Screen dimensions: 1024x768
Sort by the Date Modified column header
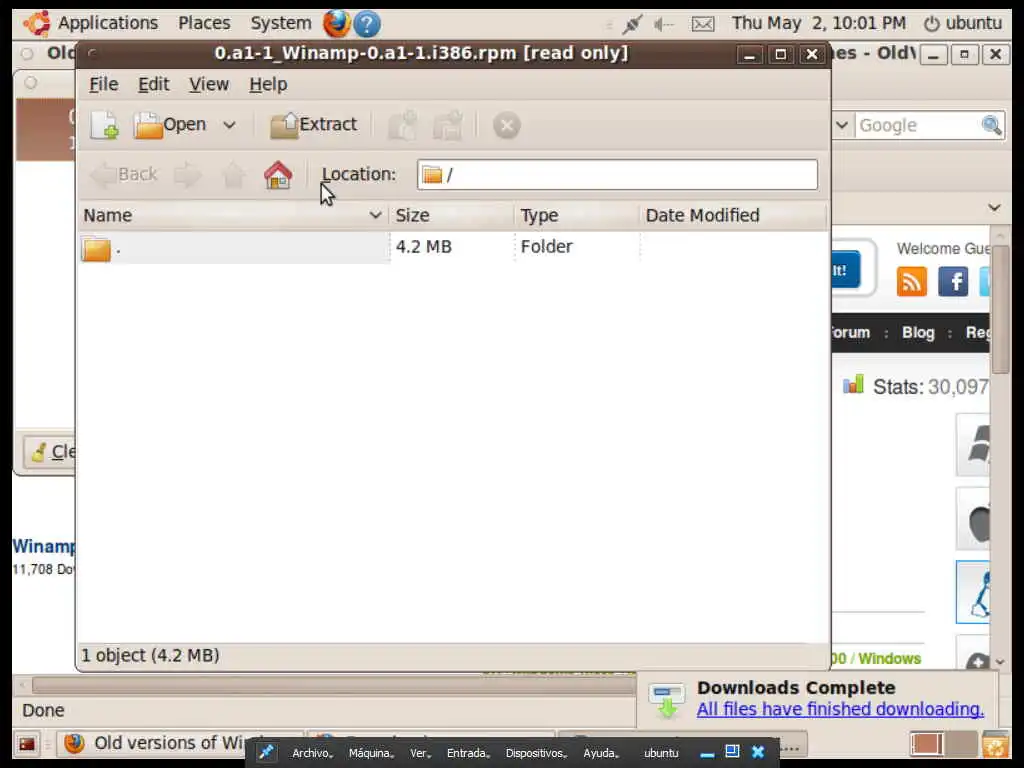(x=733, y=216)
